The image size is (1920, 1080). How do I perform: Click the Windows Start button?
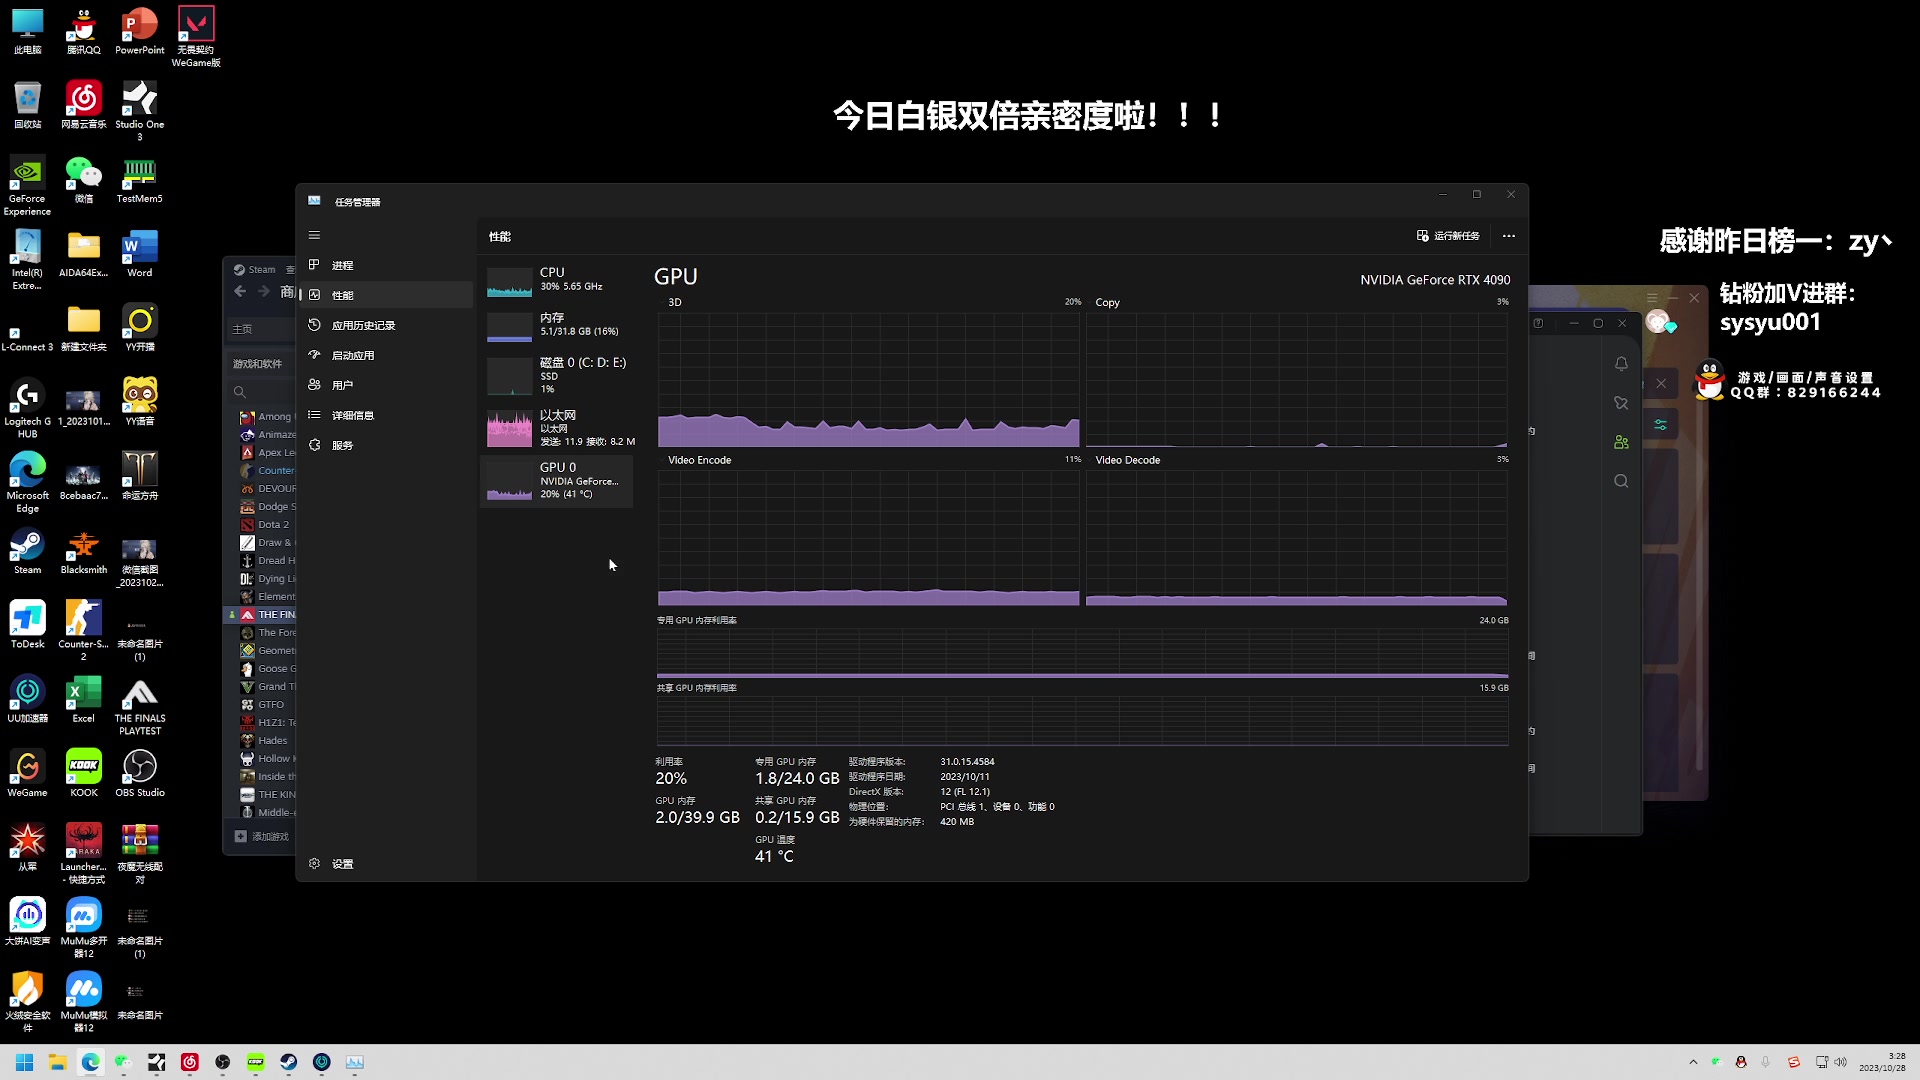[x=24, y=1062]
